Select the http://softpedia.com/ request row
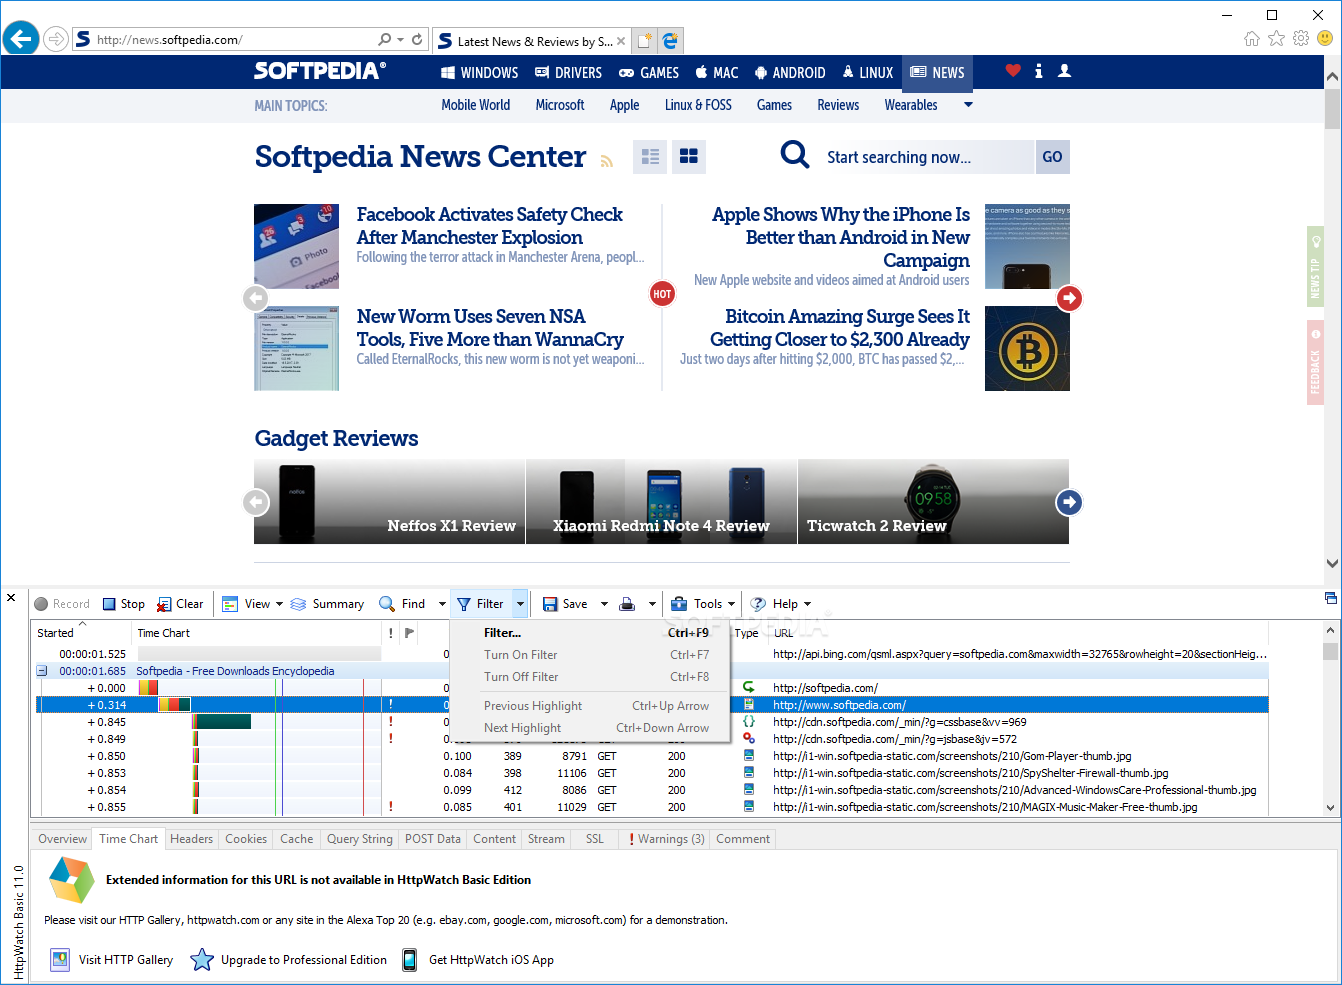This screenshot has height=985, width=1342. click(652, 688)
